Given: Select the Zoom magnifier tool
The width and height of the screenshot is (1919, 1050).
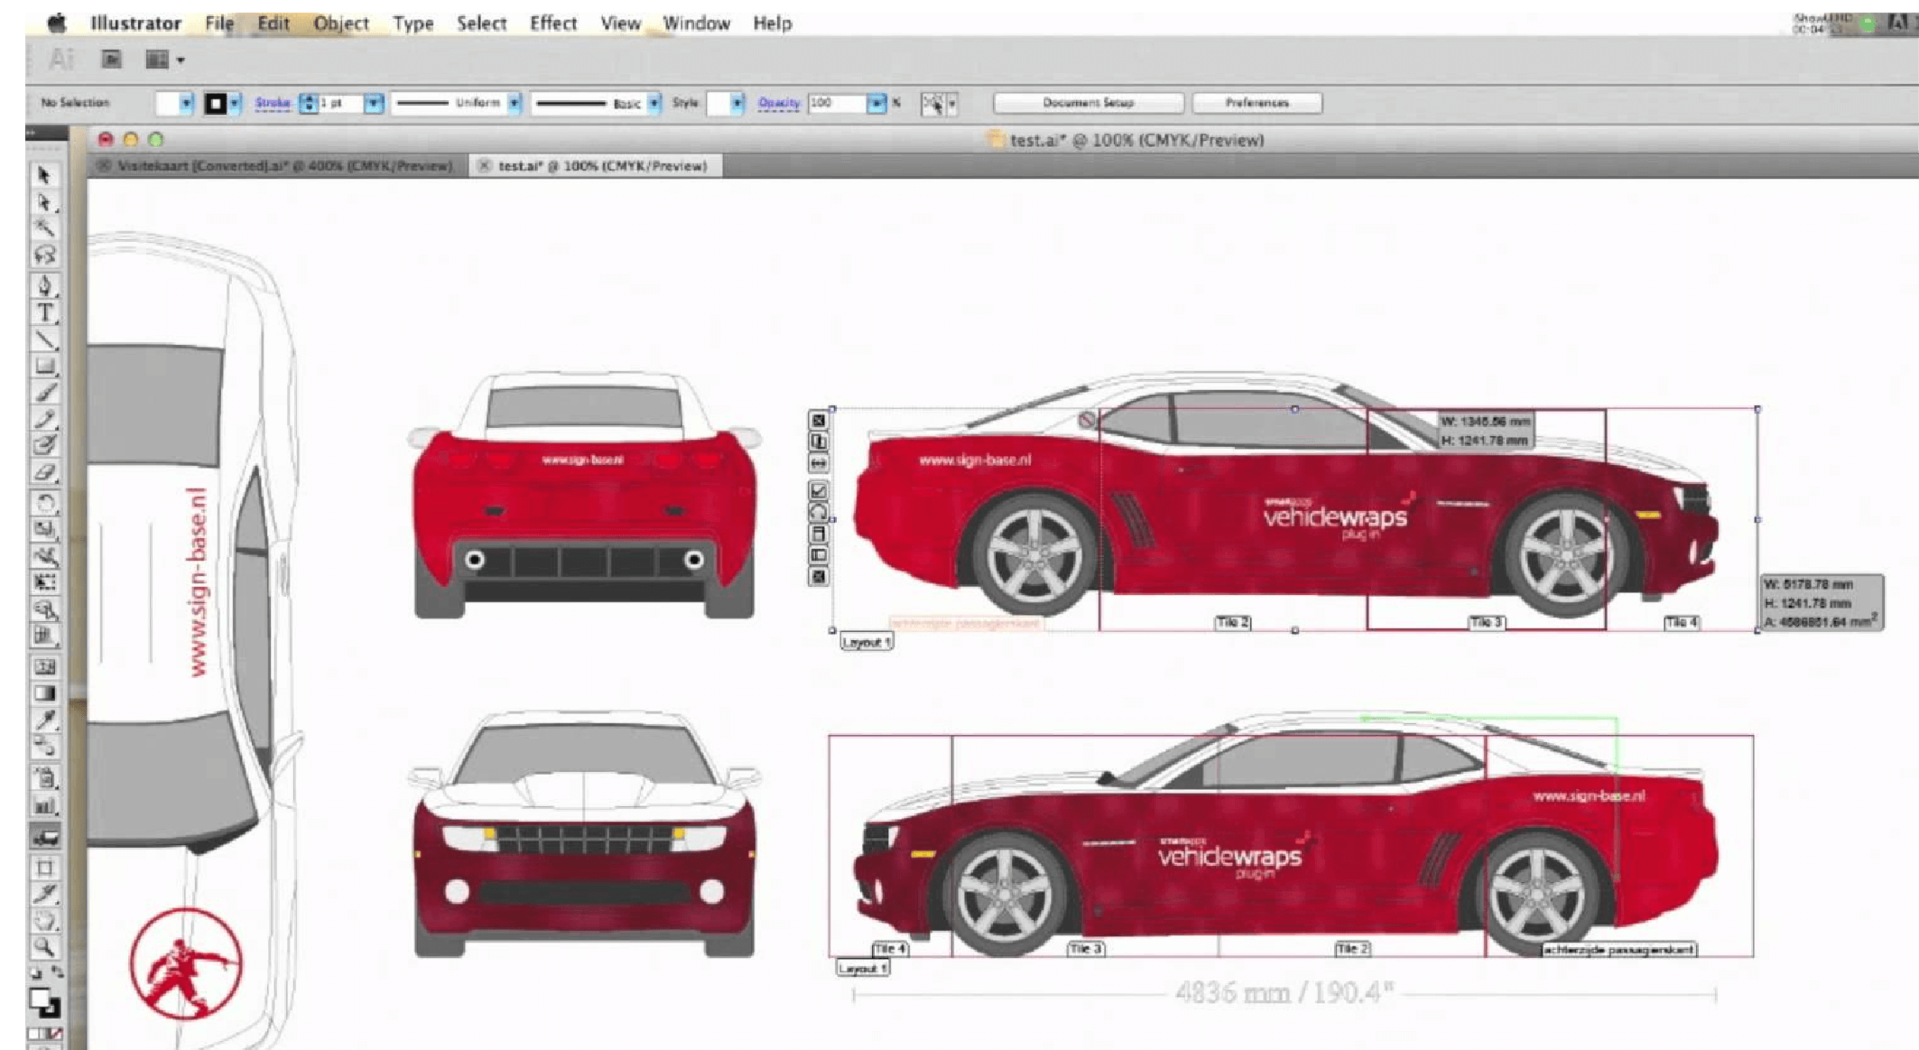Looking at the screenshot, I should pyautogui.click(x=44, y=946).
